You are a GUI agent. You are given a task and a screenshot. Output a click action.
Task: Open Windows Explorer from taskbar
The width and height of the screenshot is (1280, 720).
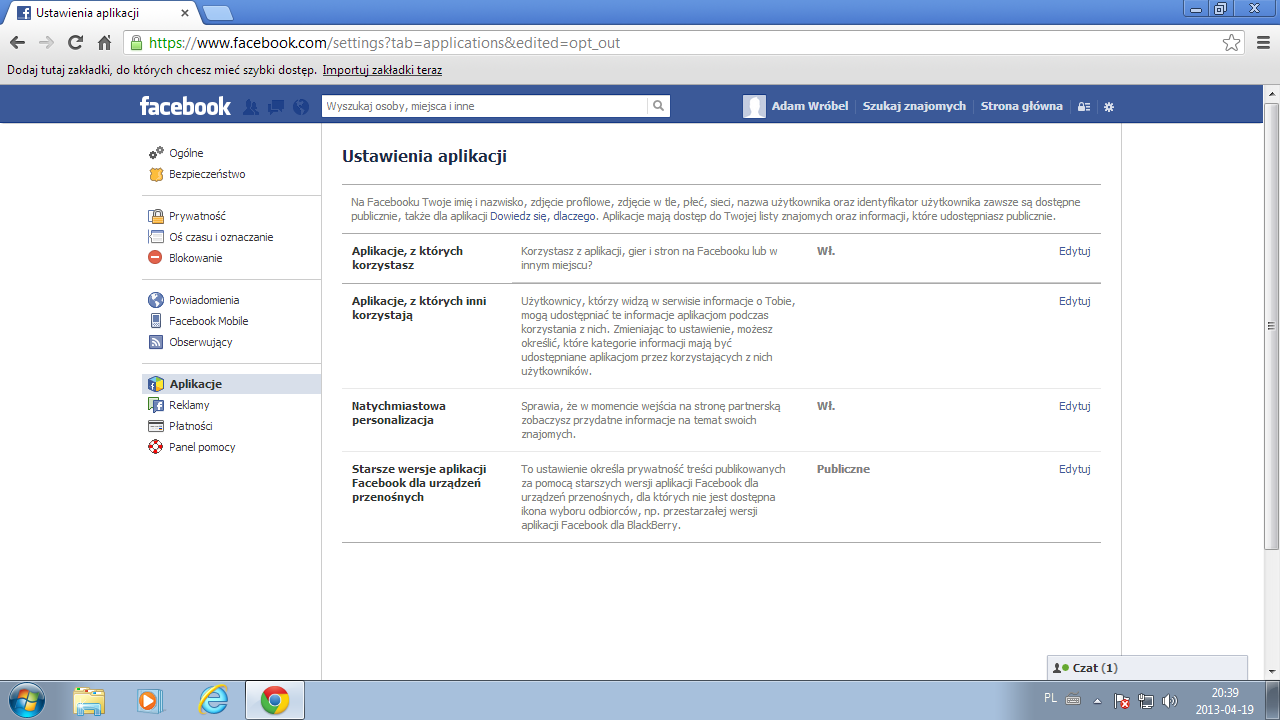pos(89,700)
